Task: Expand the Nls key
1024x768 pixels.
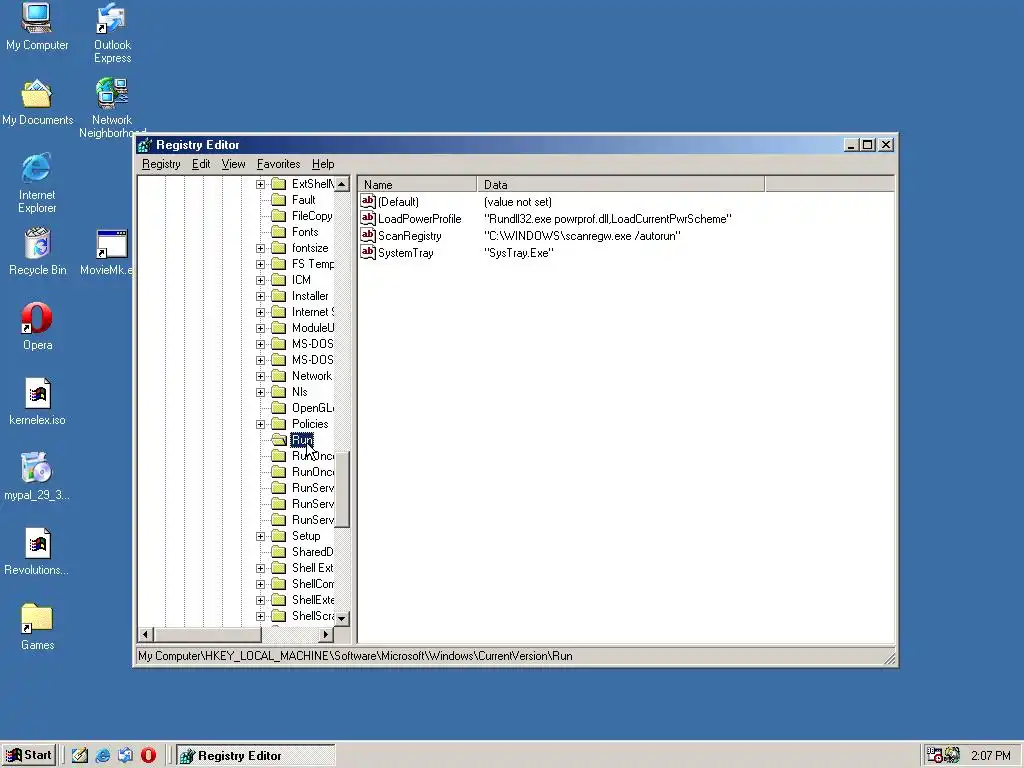Action: pos(261,392)
